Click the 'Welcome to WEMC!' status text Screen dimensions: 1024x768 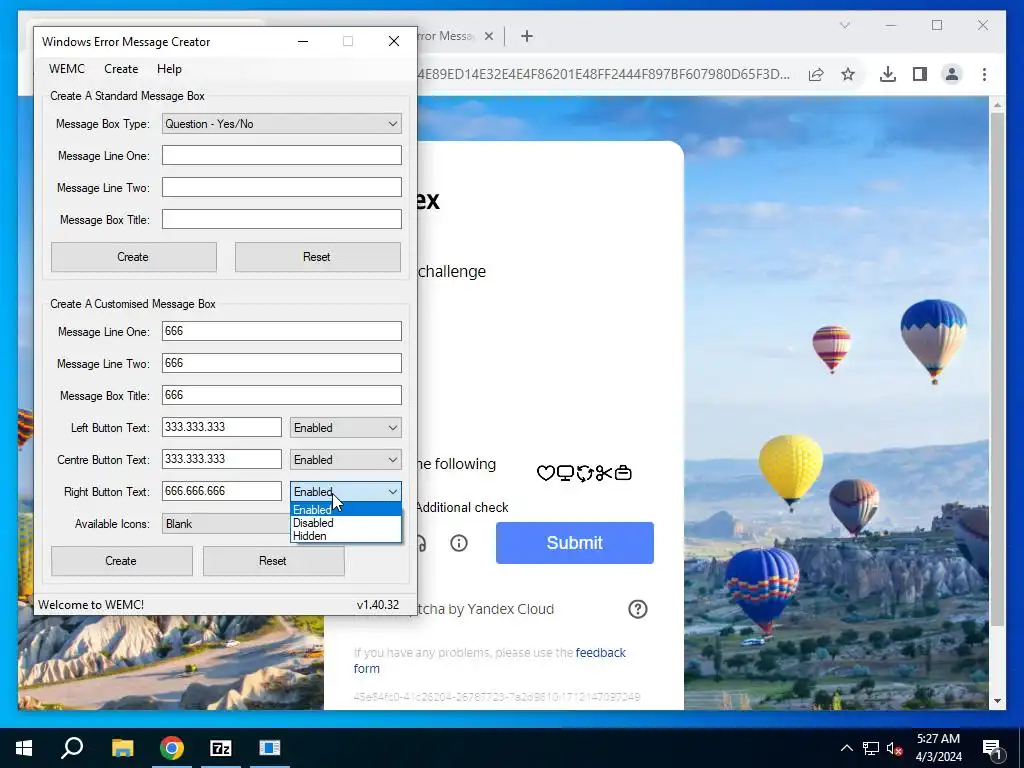click(x=91, y=605)
